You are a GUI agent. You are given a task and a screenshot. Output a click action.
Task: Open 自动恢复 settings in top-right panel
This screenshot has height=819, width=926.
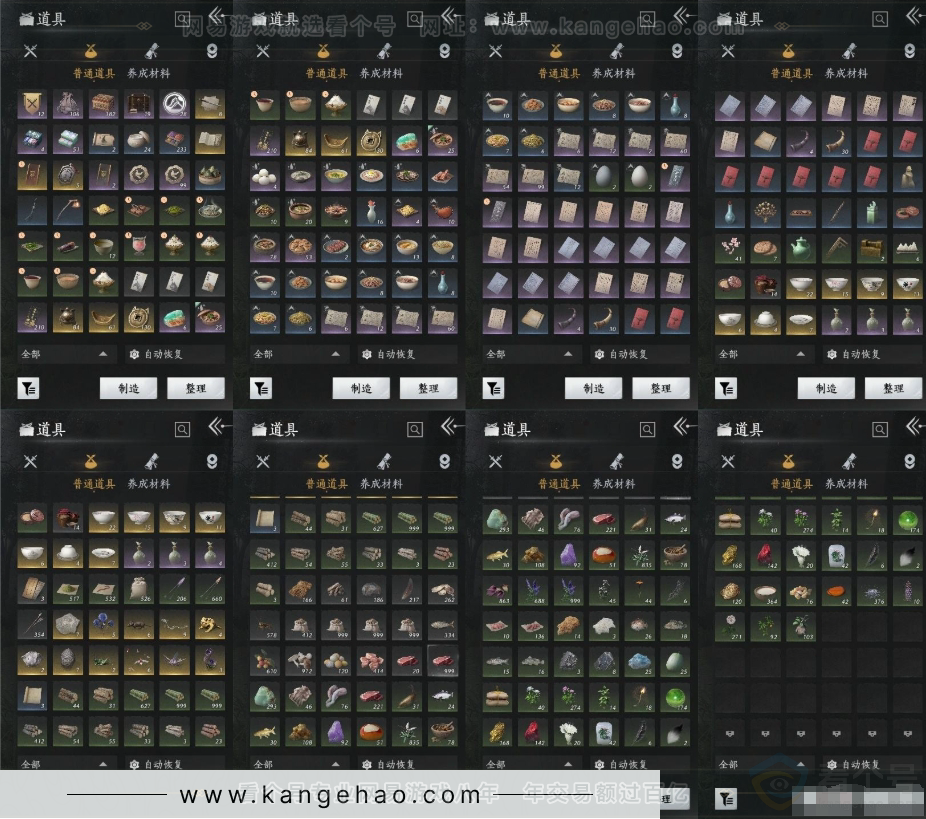pyautogui.click(x=854, y=354)
